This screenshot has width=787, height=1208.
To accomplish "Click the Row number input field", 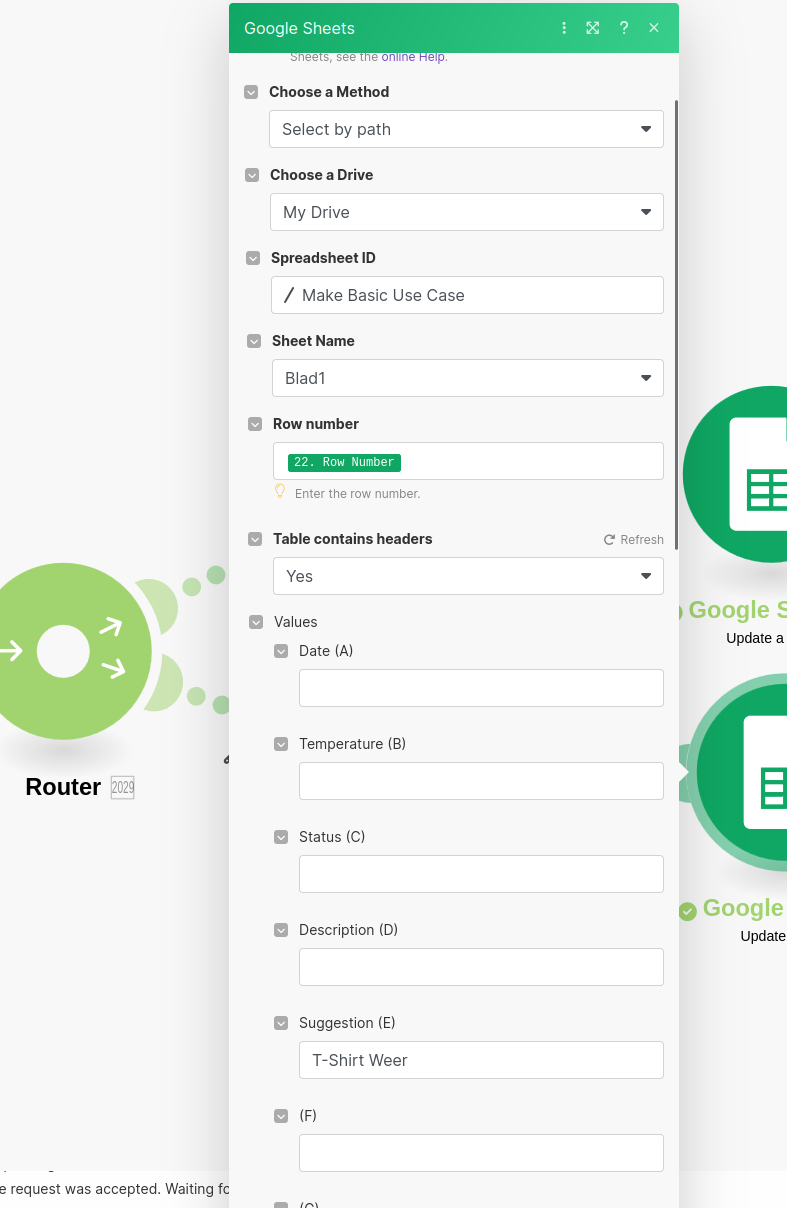I will pos(468,461).
